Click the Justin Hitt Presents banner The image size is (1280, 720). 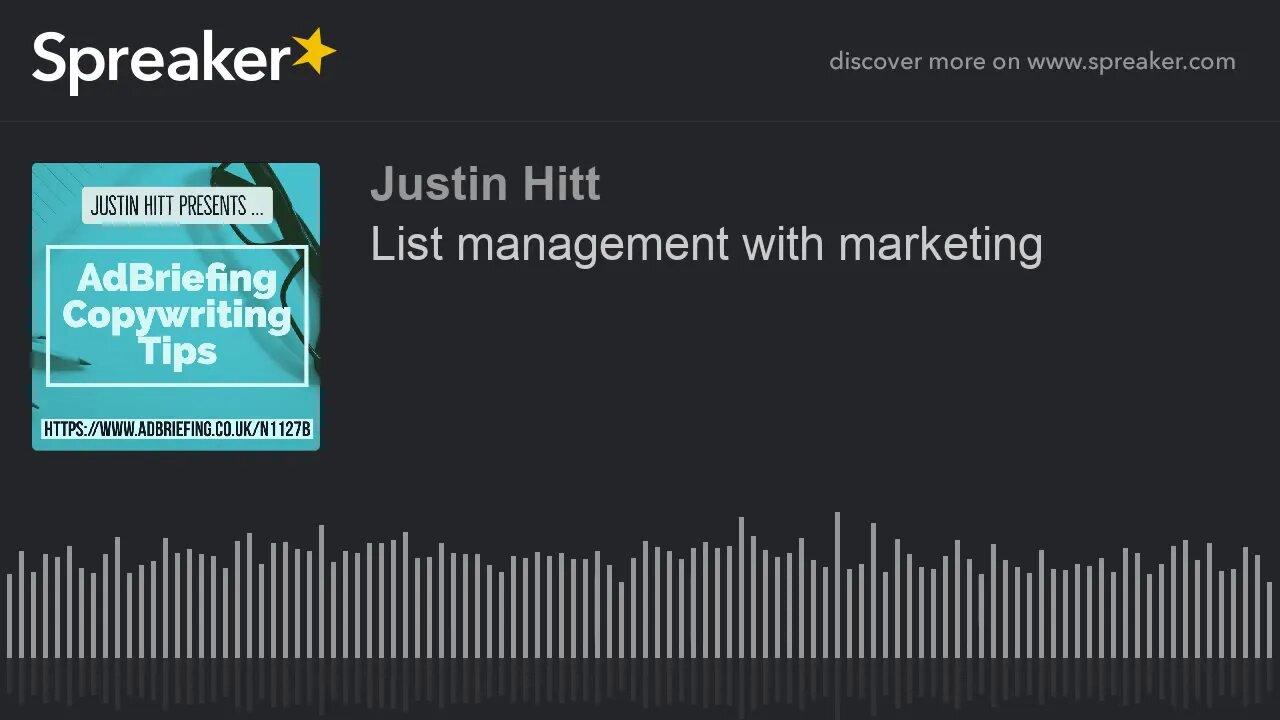pos(177,206)
